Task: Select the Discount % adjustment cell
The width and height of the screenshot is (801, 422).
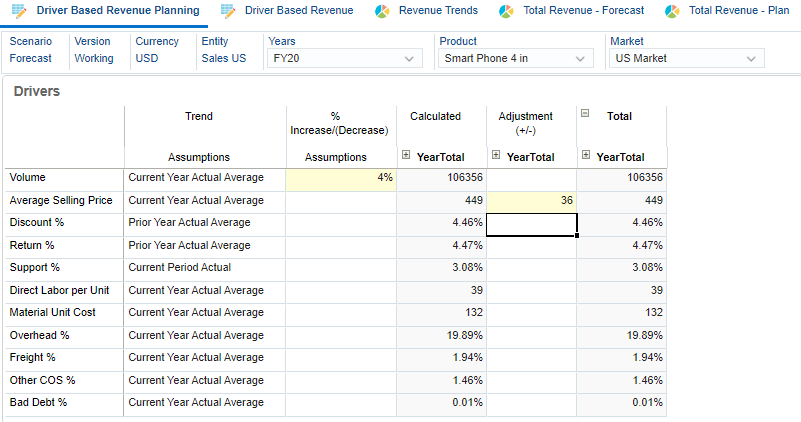Action: (531, 224)
